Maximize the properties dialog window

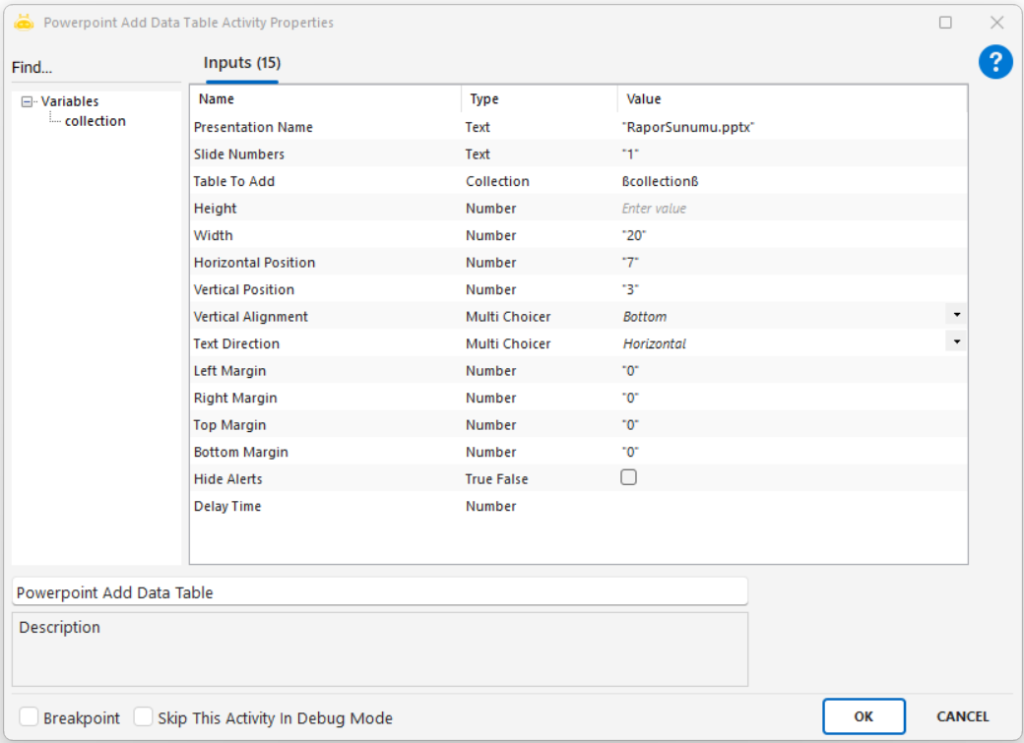pyautogui.click(x=945, y=22)
